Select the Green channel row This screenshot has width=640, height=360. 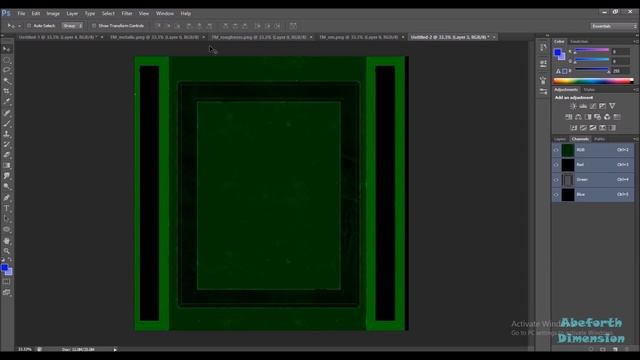[593, 180]
